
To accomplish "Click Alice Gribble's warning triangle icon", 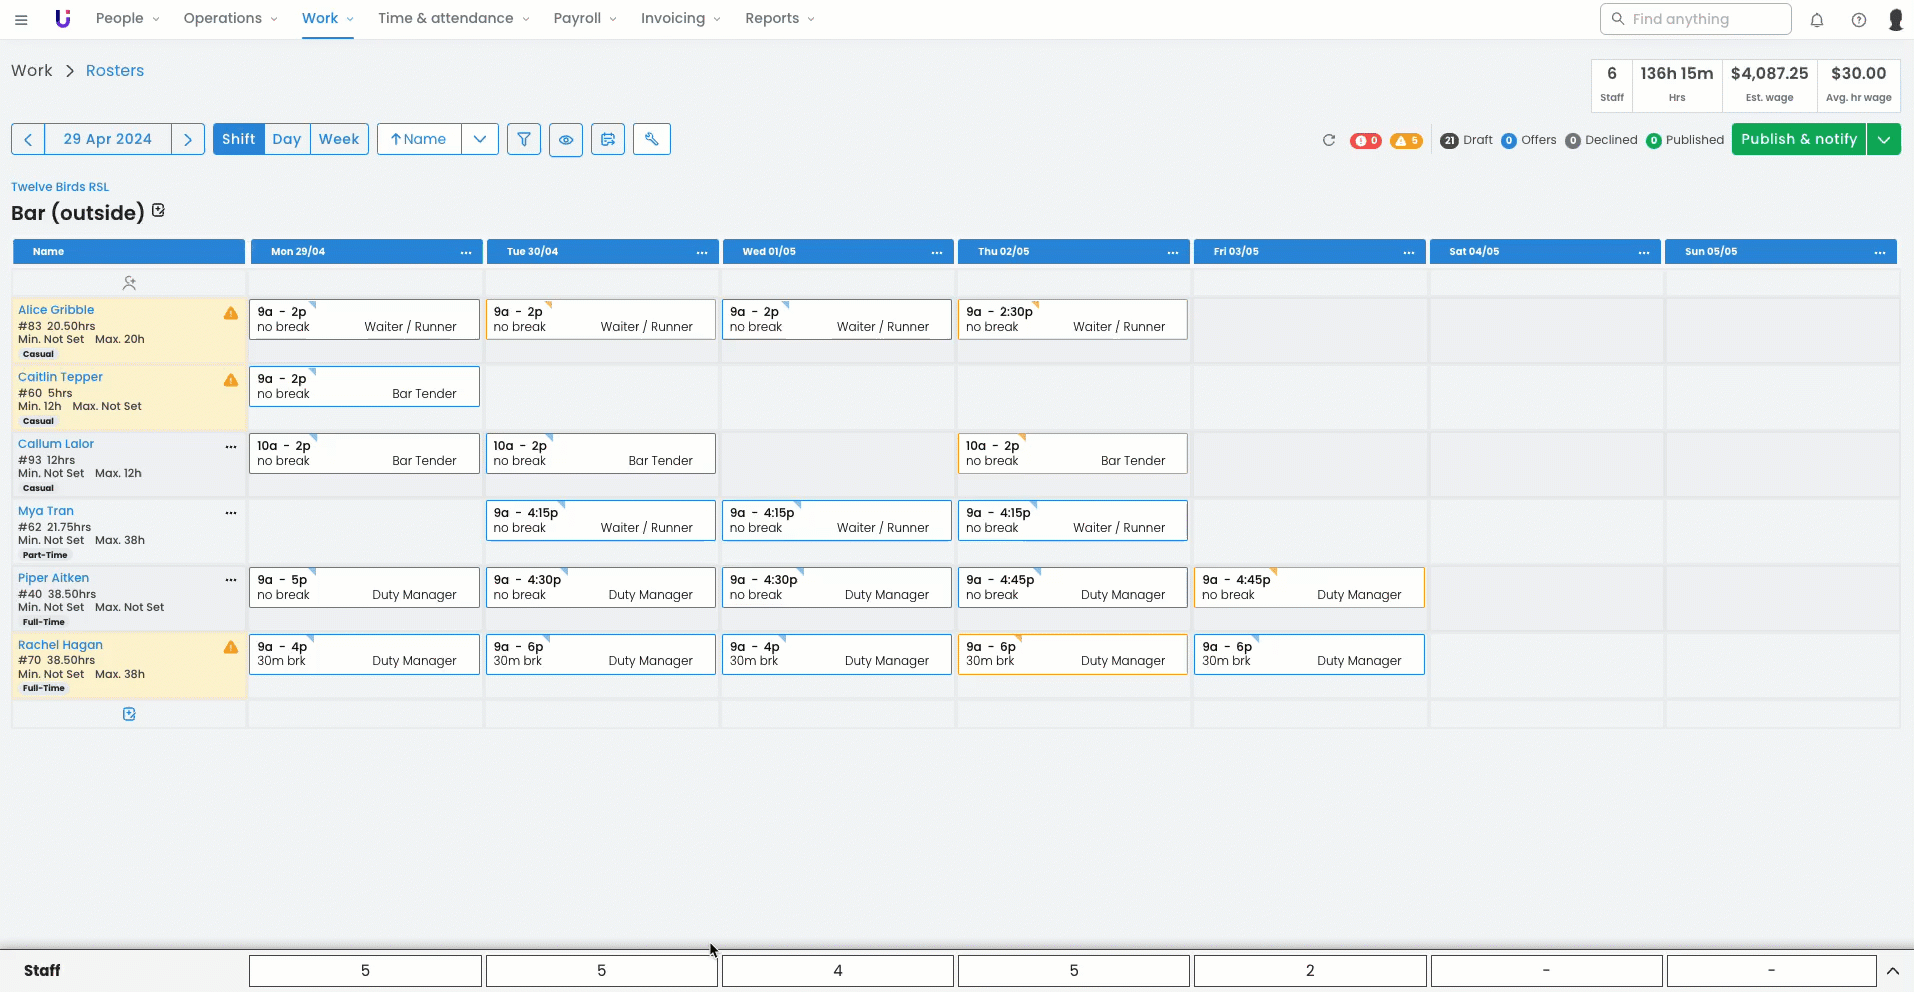I will pos(231,313).
